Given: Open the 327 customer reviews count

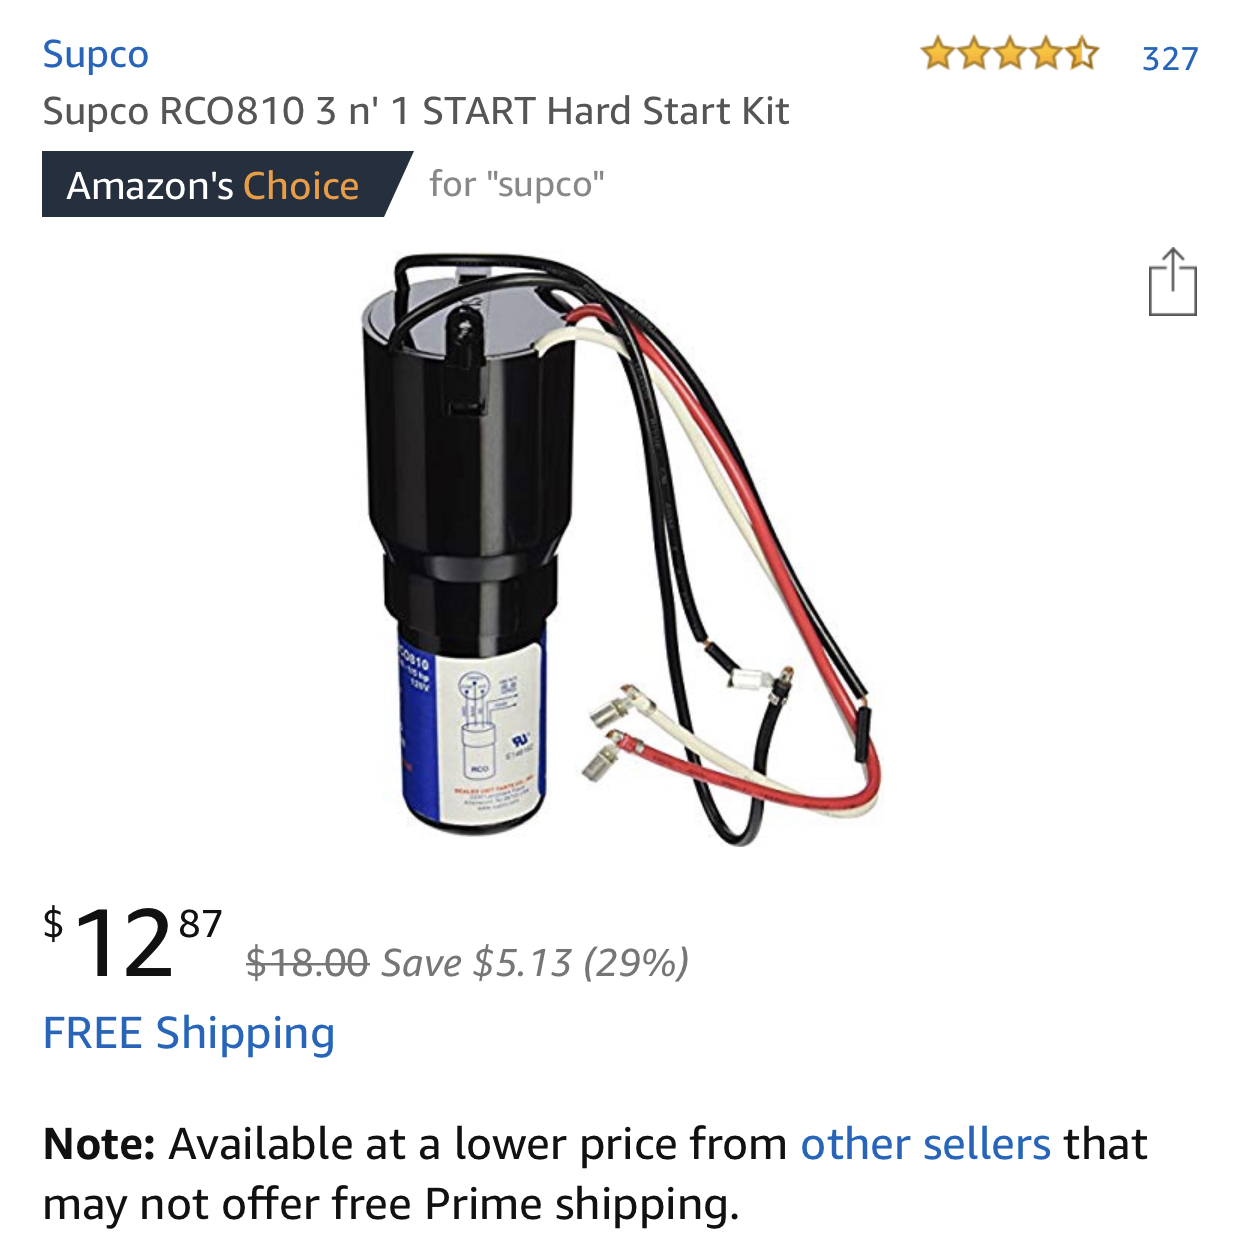Looking at the screenshot, I should pyautogui.click(x=1170, y=59).
